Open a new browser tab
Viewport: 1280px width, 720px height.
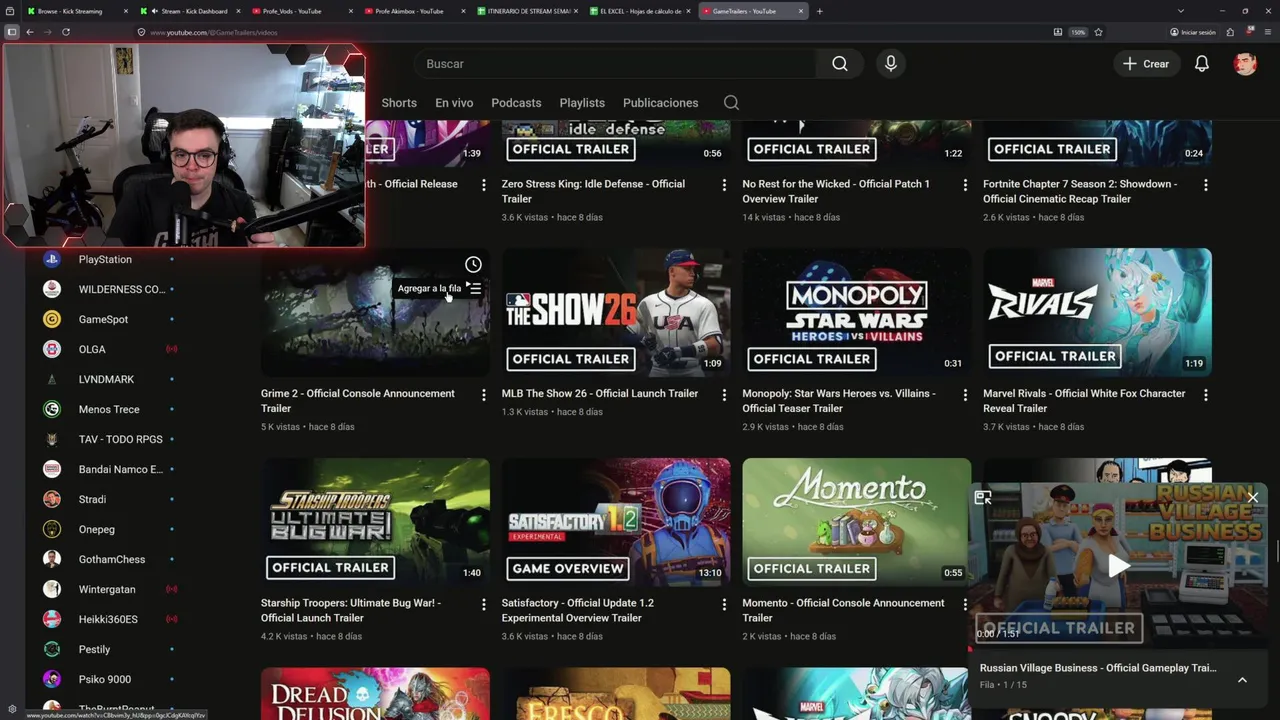click(819, 11)
